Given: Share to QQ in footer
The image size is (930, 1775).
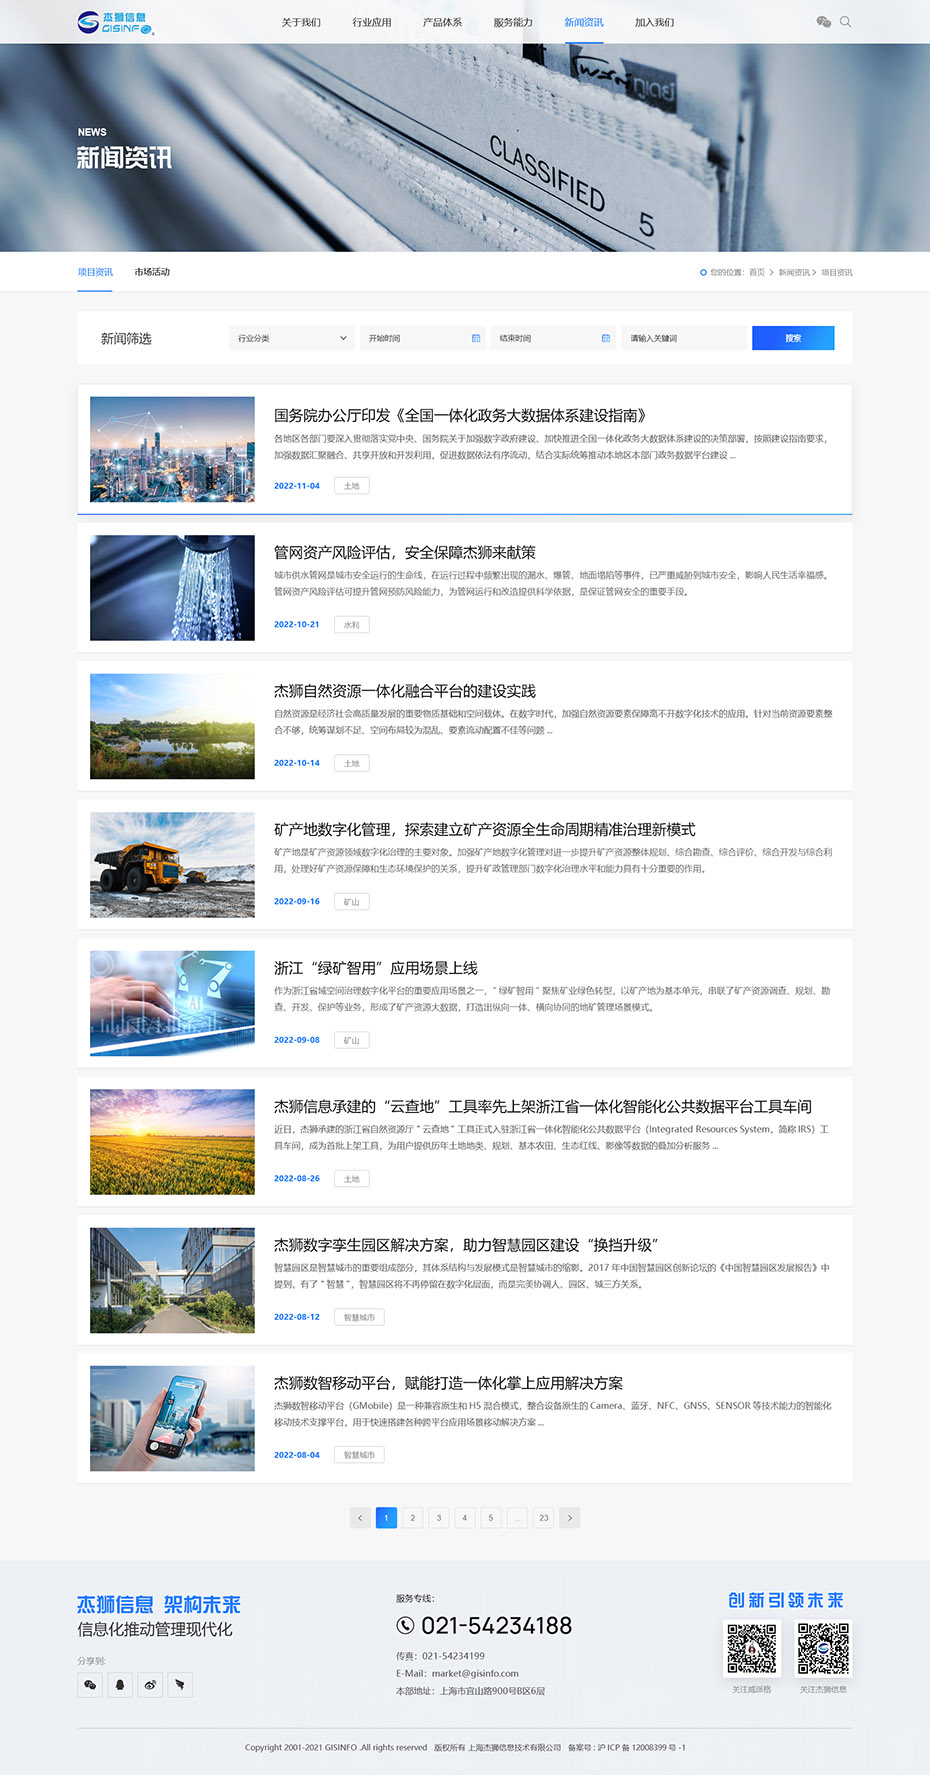Looking at the screenshot, I should click(120, 1685).
